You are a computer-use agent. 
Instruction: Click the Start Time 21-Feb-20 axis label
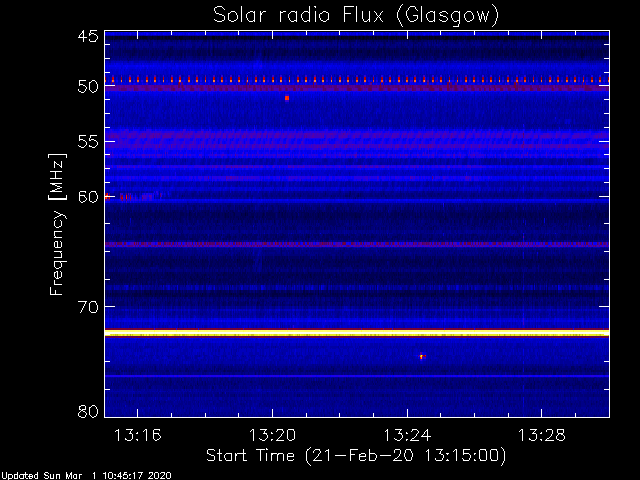[x=356, y=456]
